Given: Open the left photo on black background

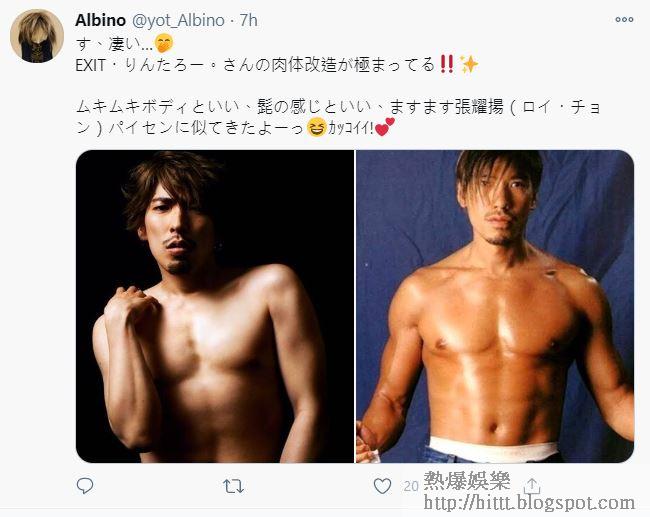Looking at the screenshot, I should (215, 306).
